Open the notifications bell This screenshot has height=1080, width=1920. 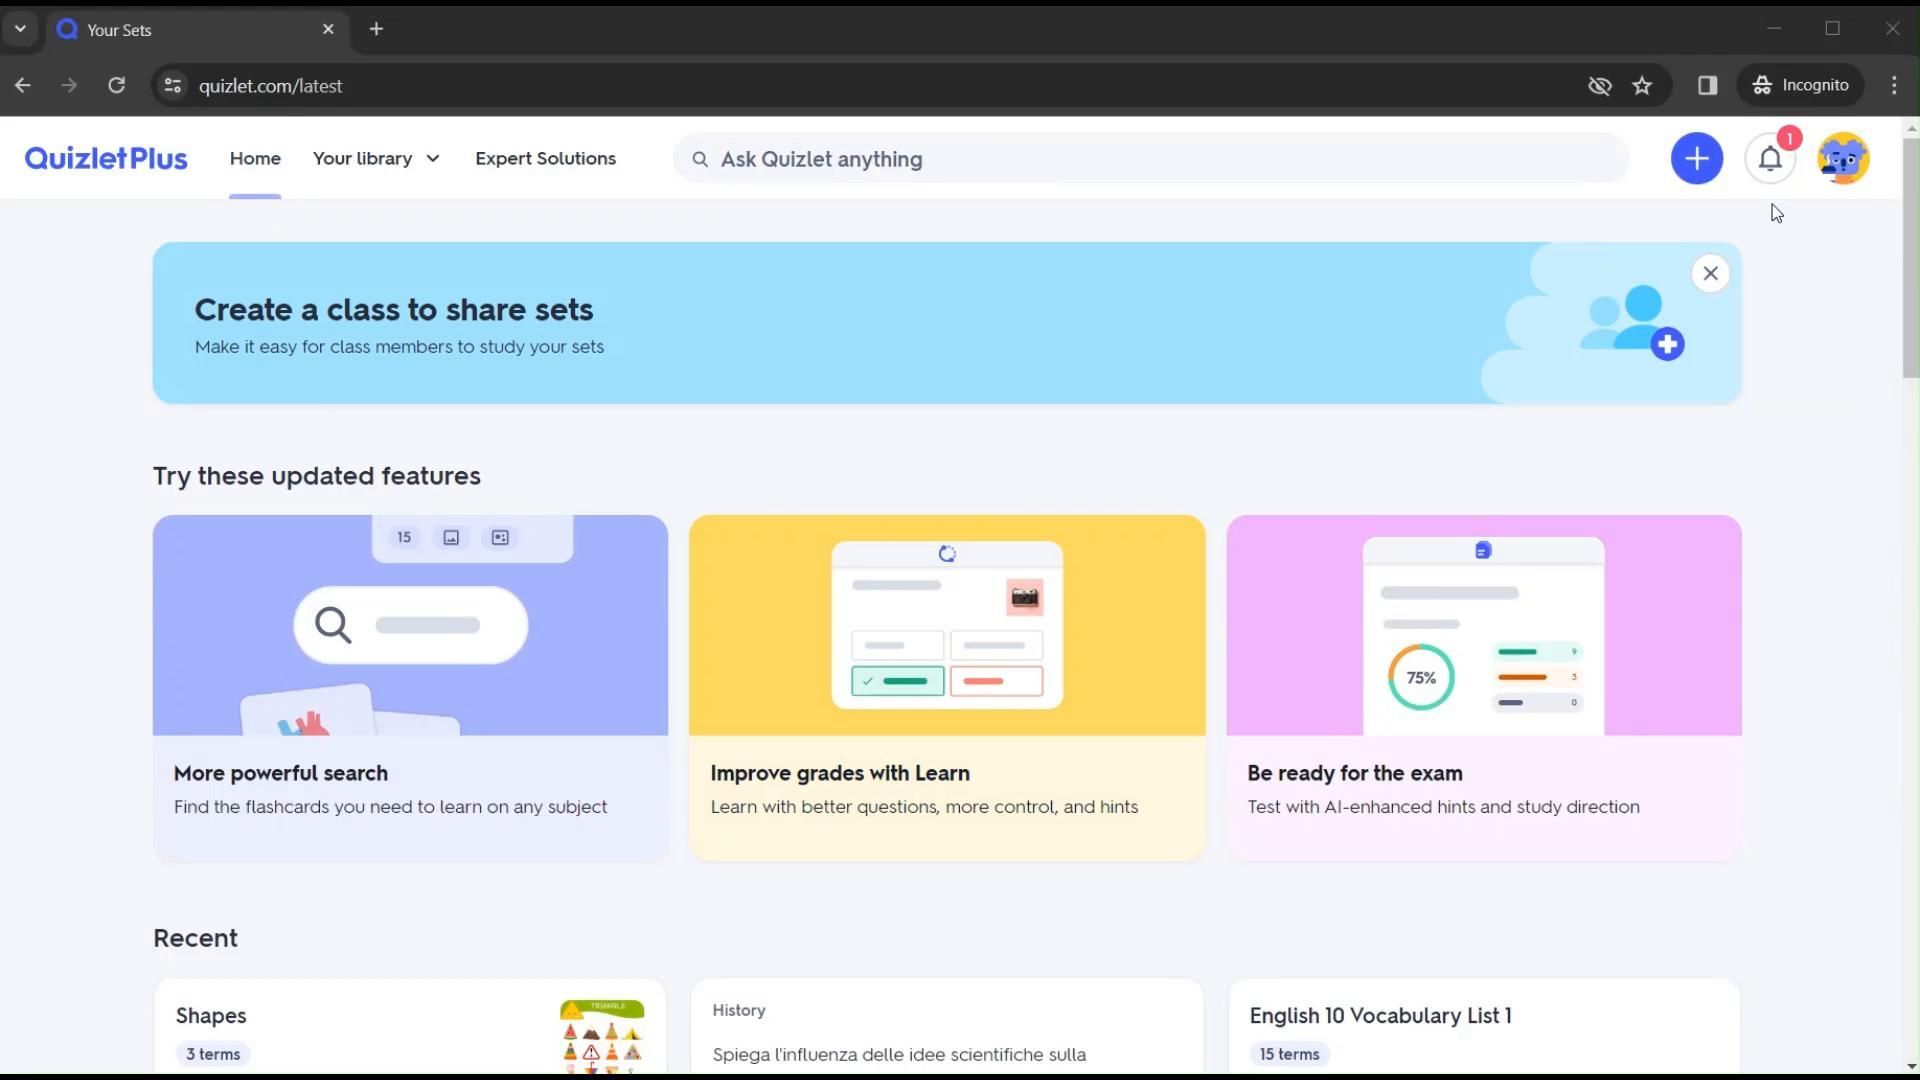click(1770, 159)
